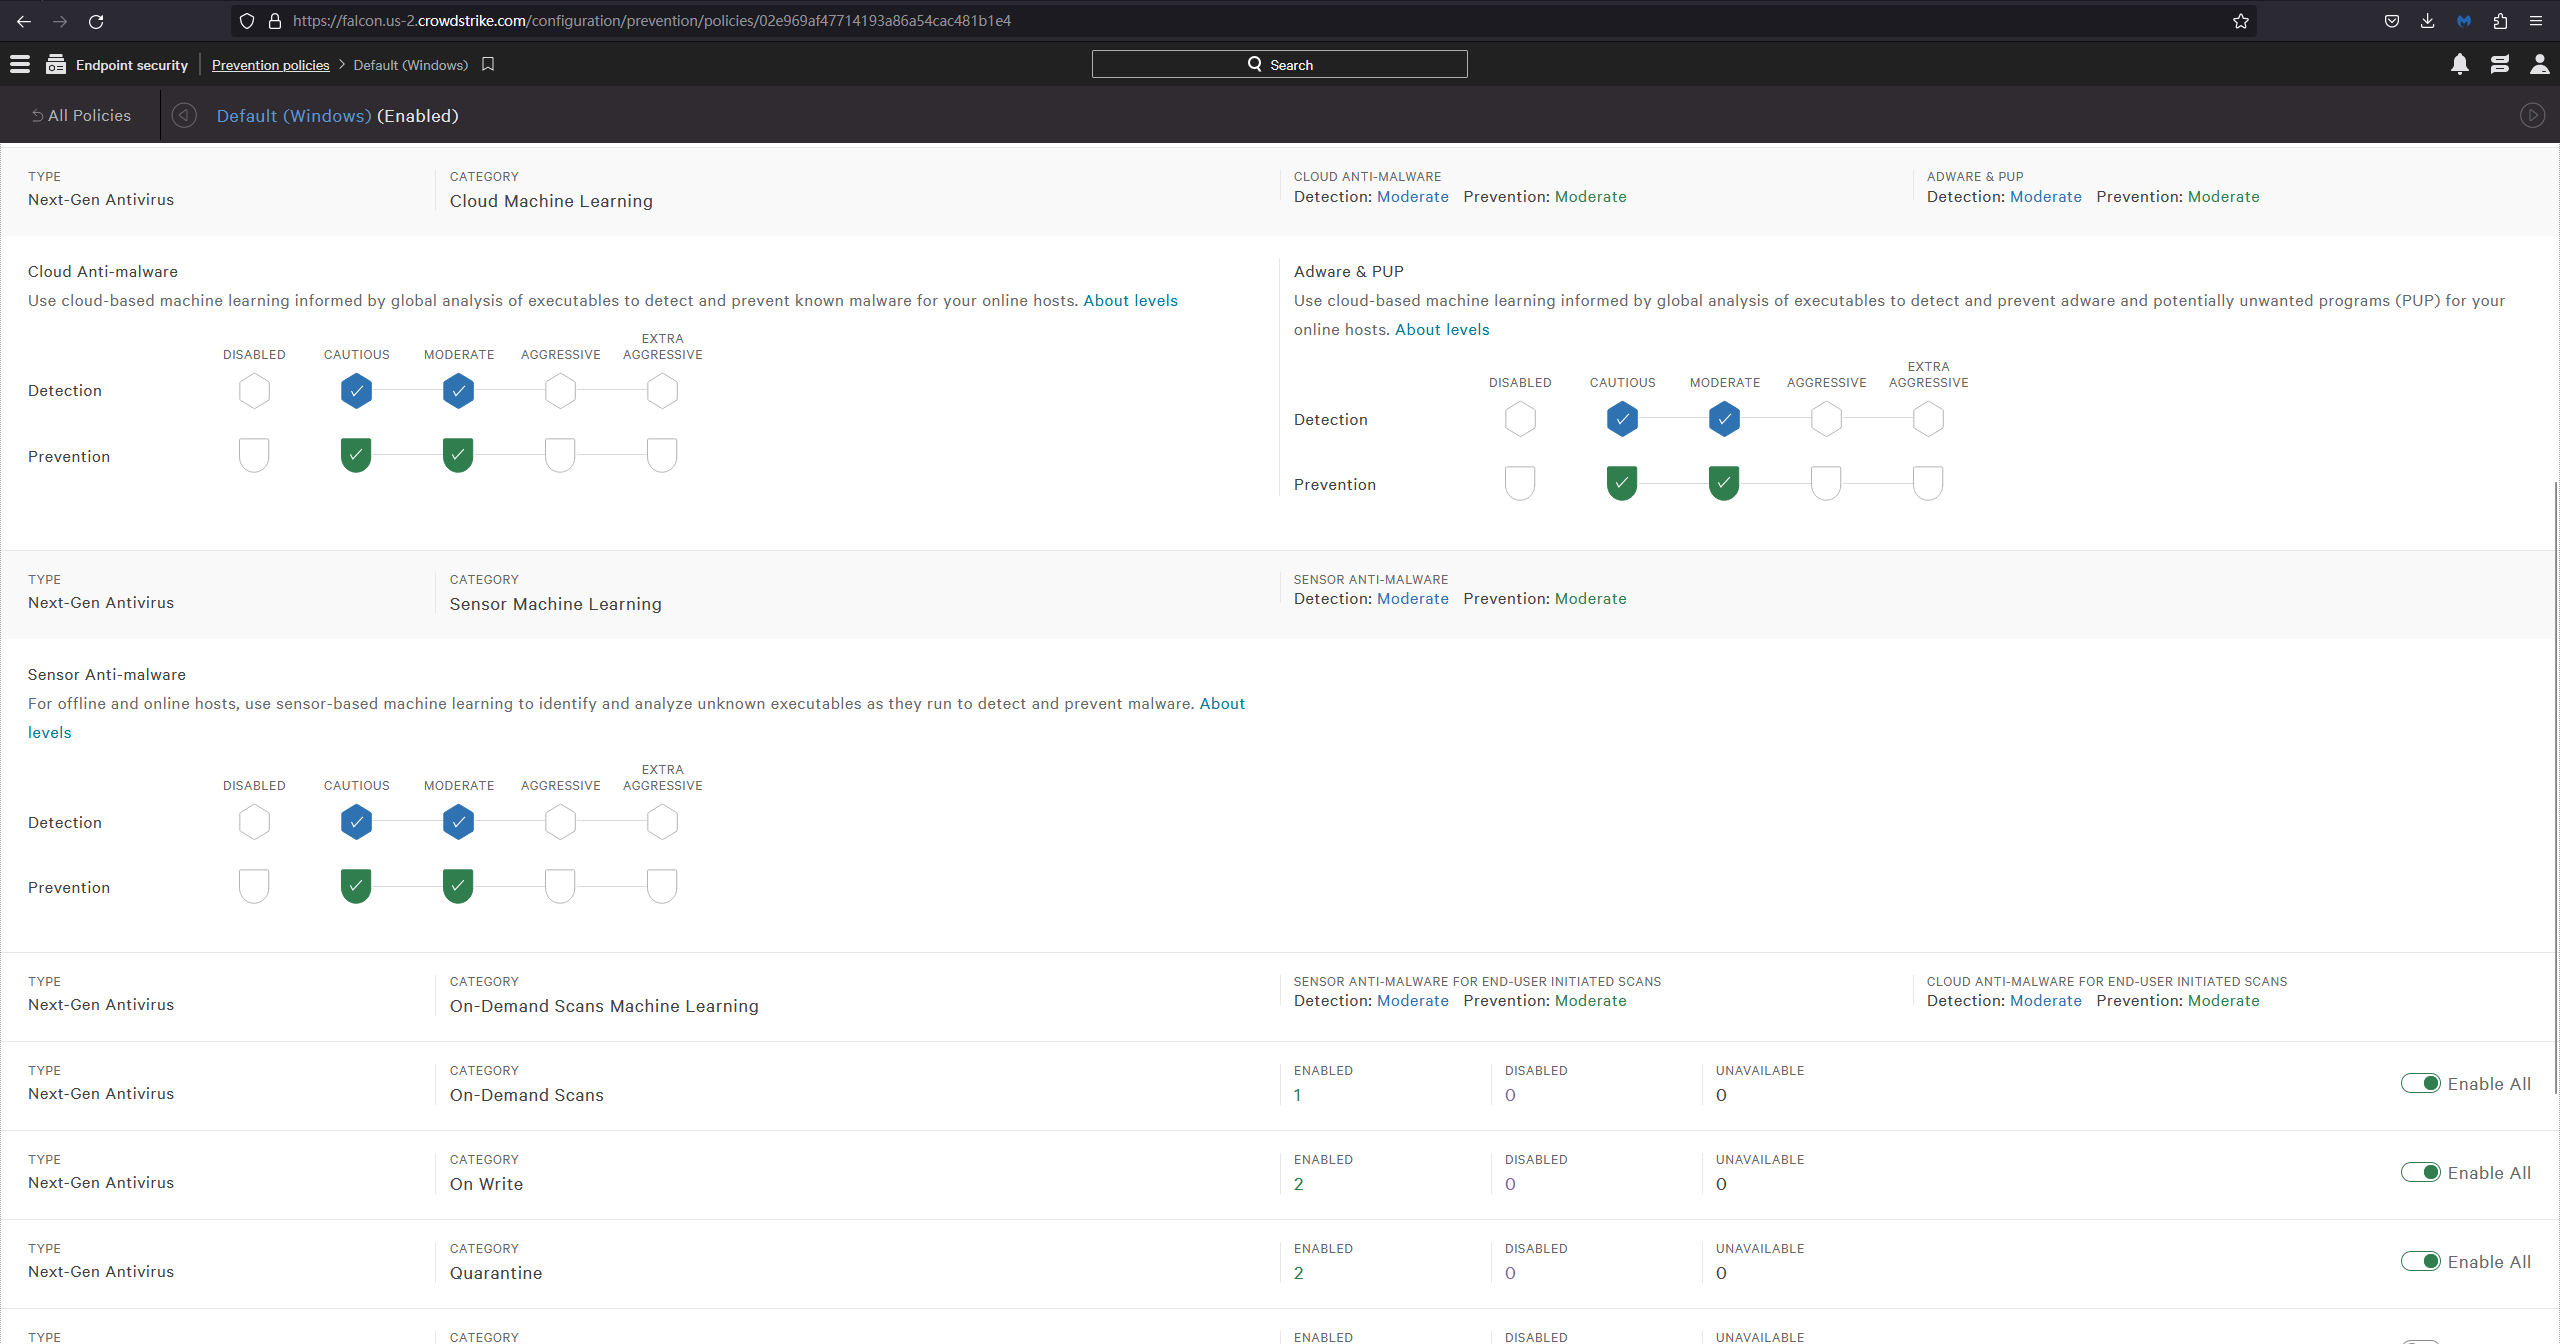Image resolution: width=2560 pixels, height=1344 pixels.
Task: Collapse the Sensor Machine Learning section header
Action: click(x=555, y=604)
